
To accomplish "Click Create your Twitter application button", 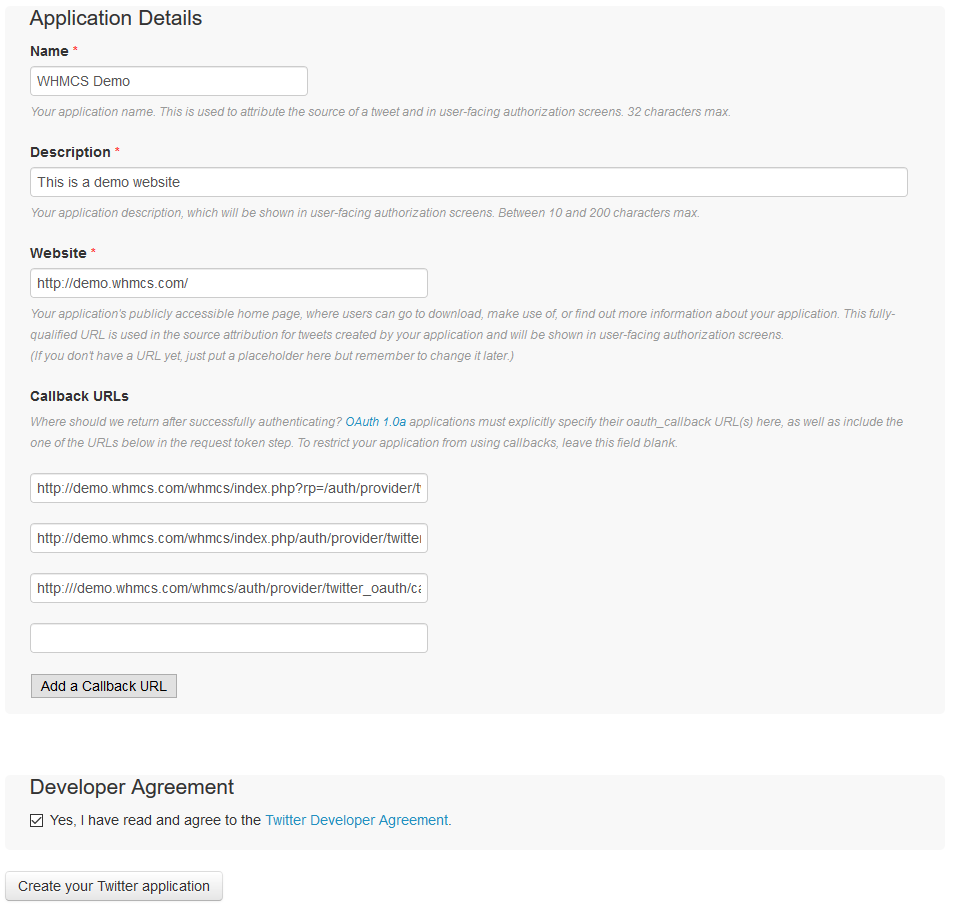I will tap(114, 886).
